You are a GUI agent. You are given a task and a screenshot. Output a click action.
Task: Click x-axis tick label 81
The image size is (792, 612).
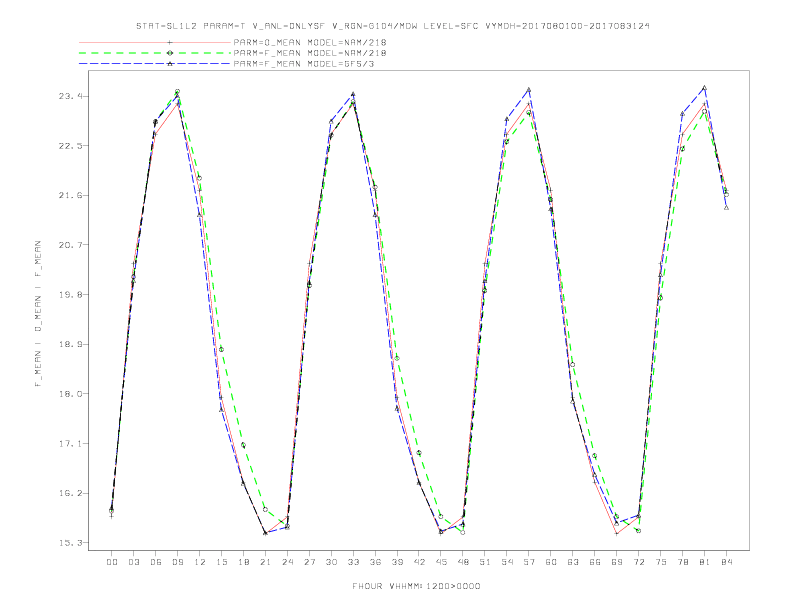point(705,562)
